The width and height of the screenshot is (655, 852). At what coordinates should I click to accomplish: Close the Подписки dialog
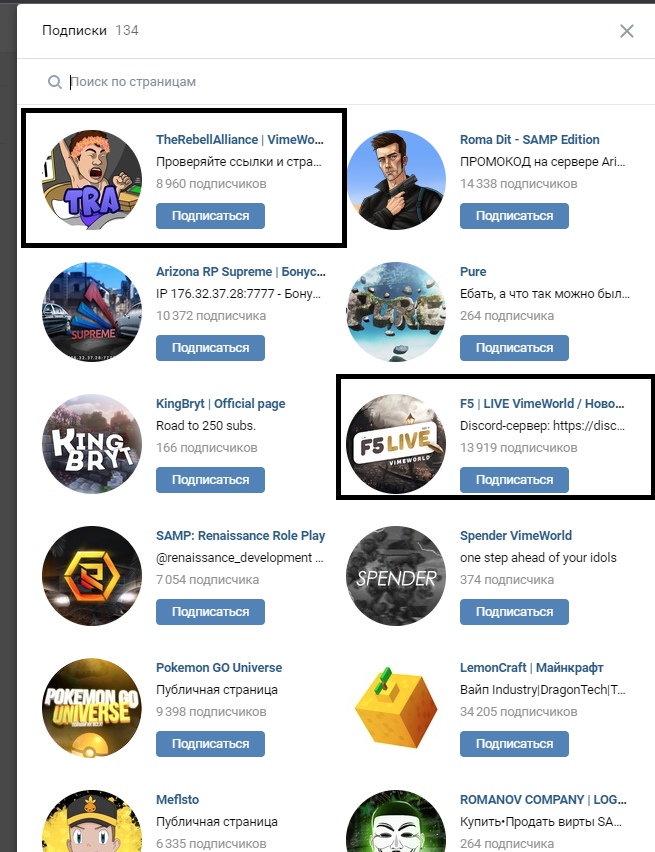[x=627, y=31]
